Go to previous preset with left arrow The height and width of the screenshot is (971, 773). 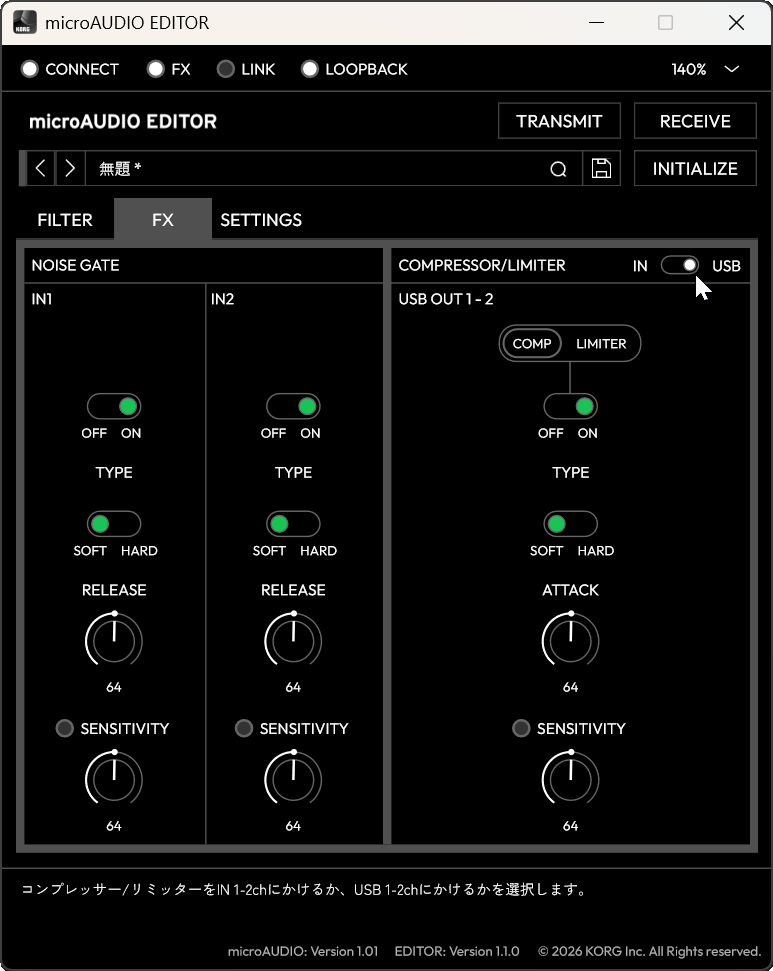[40, 168]
